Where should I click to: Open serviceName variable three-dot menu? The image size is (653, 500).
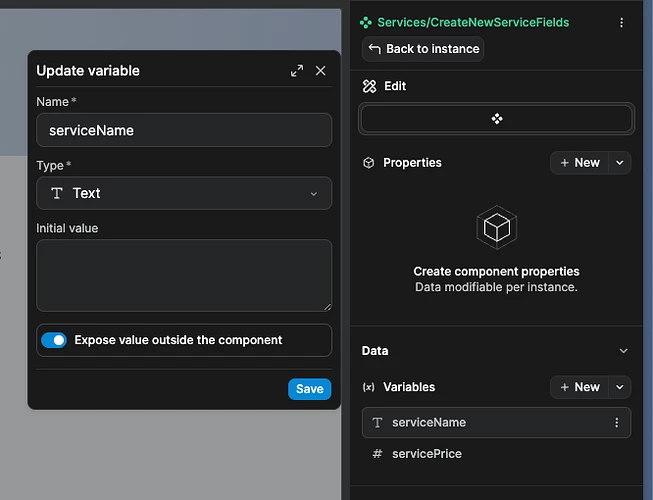pyautogui.click(x=617, y=423)
